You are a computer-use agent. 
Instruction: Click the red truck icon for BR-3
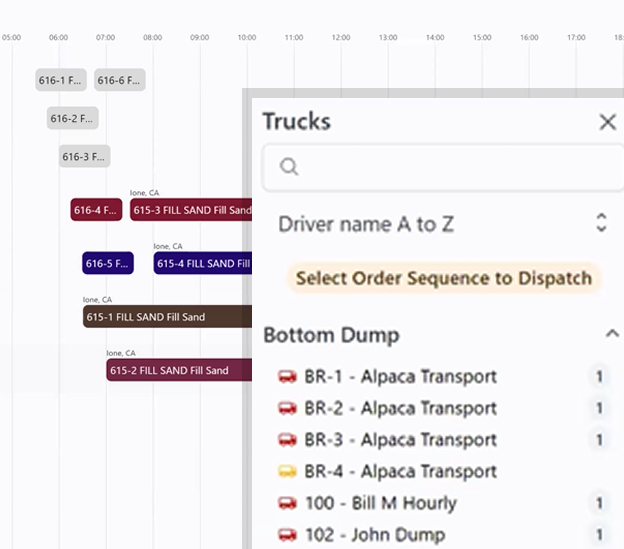(287, 440)
